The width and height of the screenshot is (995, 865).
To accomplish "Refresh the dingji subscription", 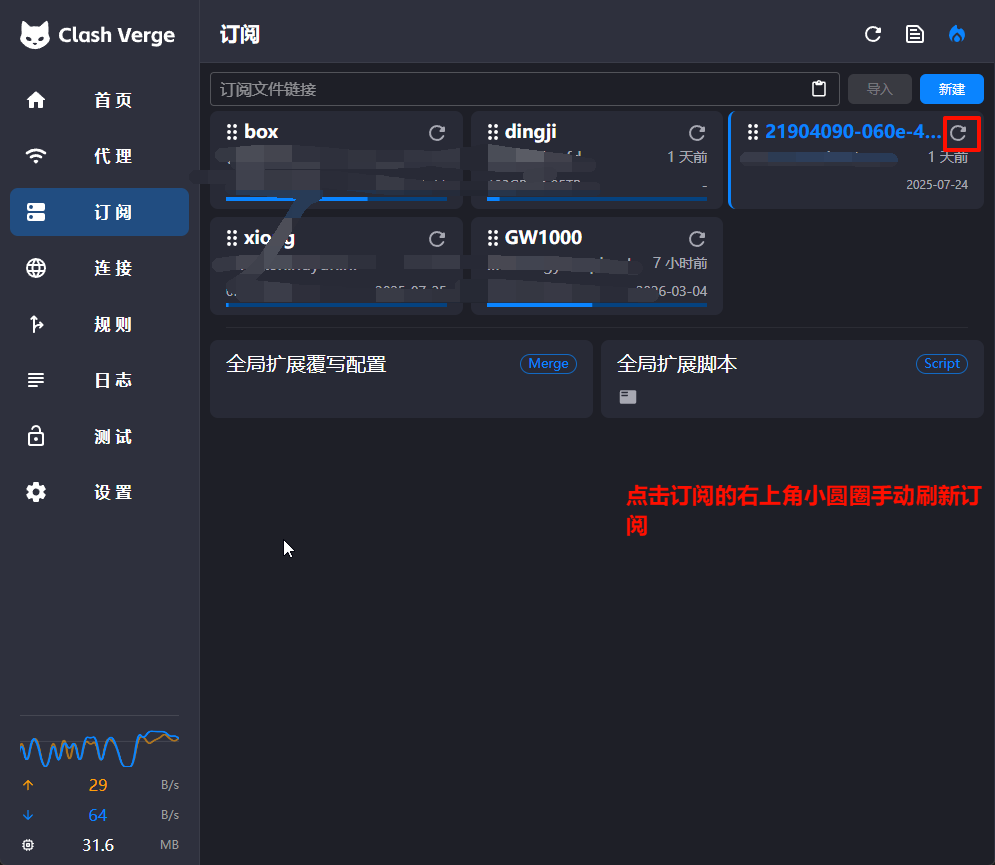I will (x=697, y=133).
